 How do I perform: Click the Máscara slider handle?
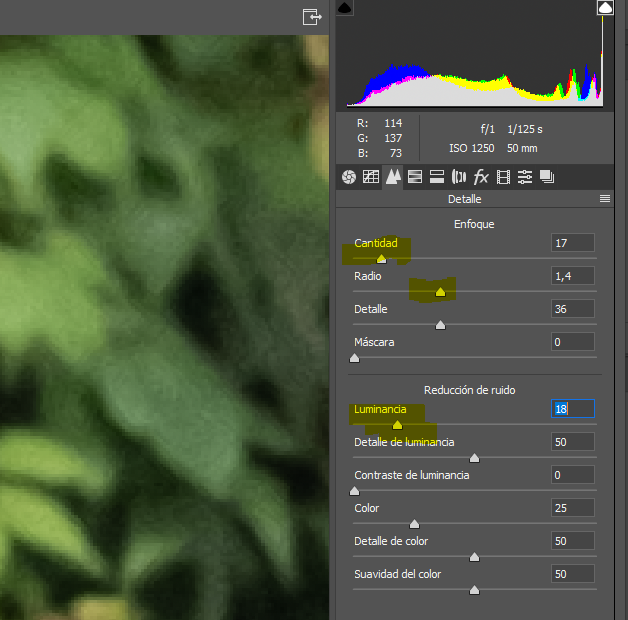click(x=354, y=358)
